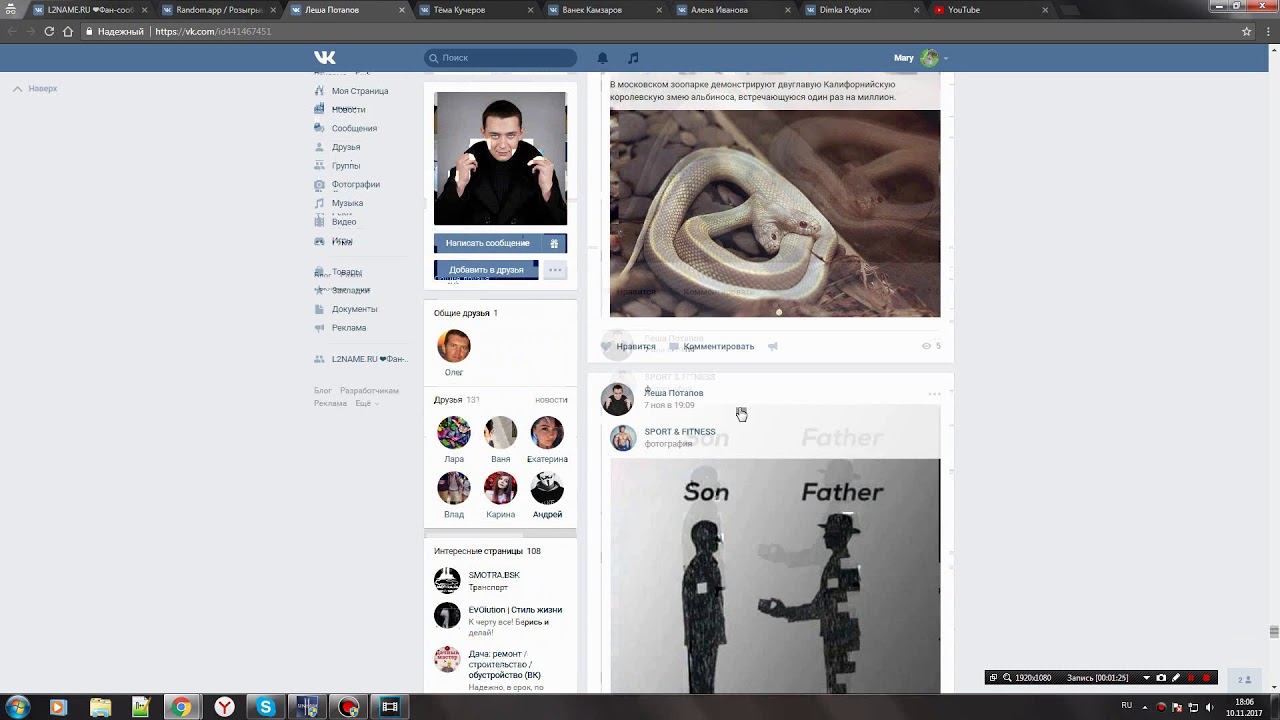
Task: Send a gift using the gift icon
Action: [554, 243]
